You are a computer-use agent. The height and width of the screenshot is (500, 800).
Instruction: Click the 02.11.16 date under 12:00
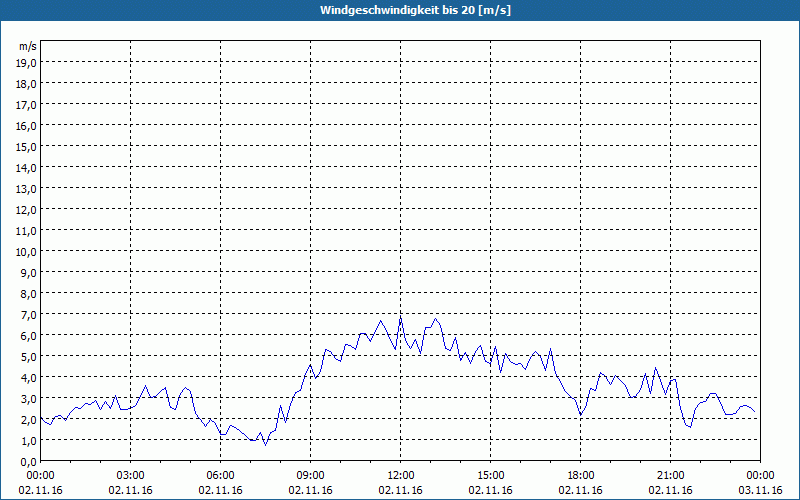point(401,490)
